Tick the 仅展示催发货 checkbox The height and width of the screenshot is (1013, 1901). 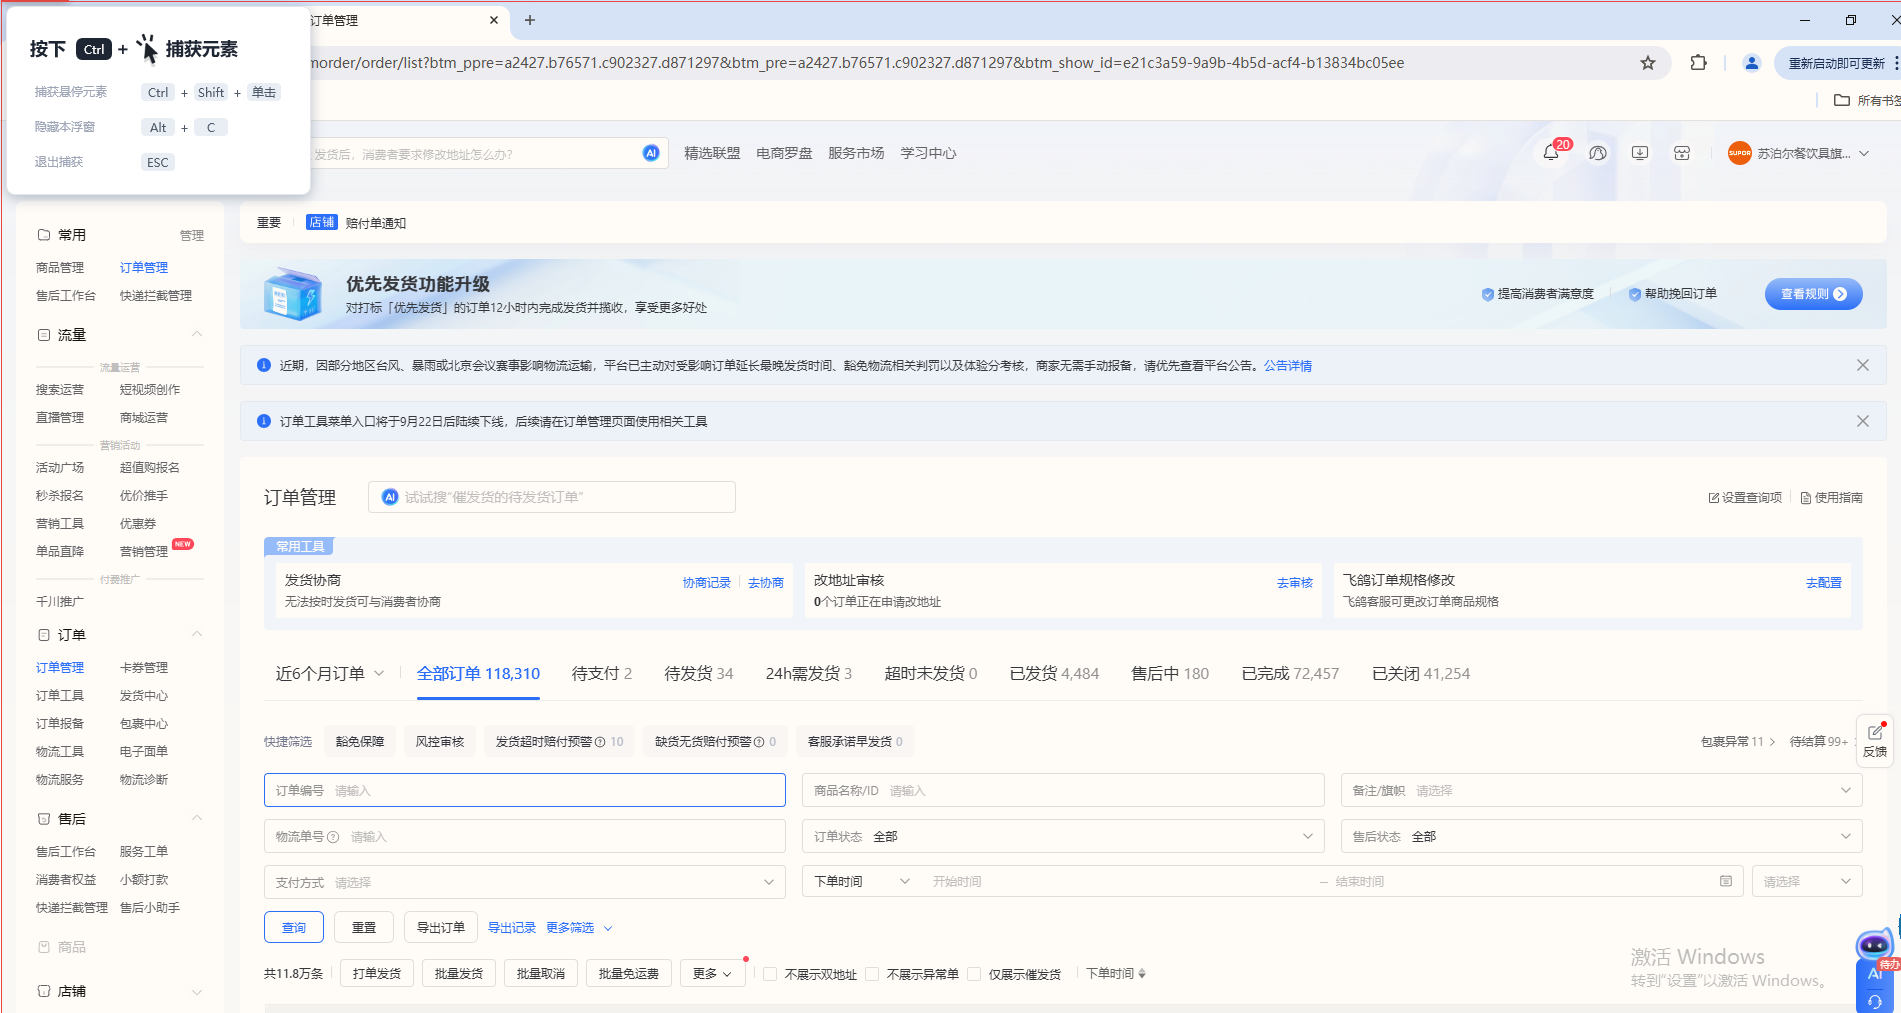tap(974, 974)
